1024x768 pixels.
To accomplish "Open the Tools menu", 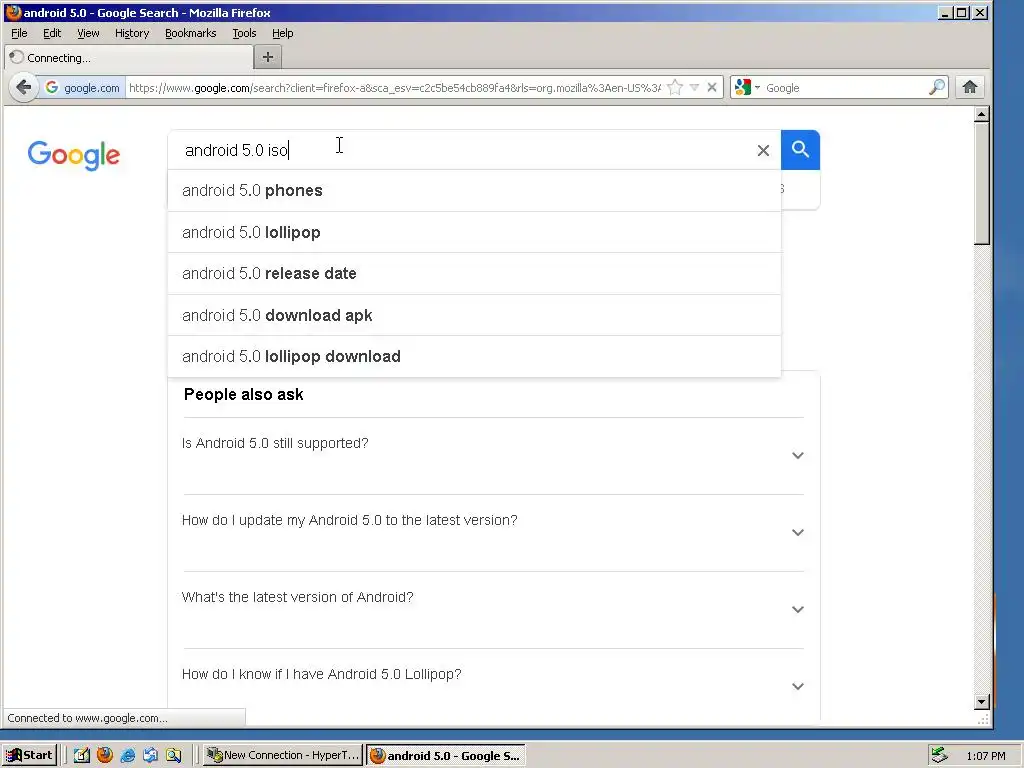I will point(244,33).
